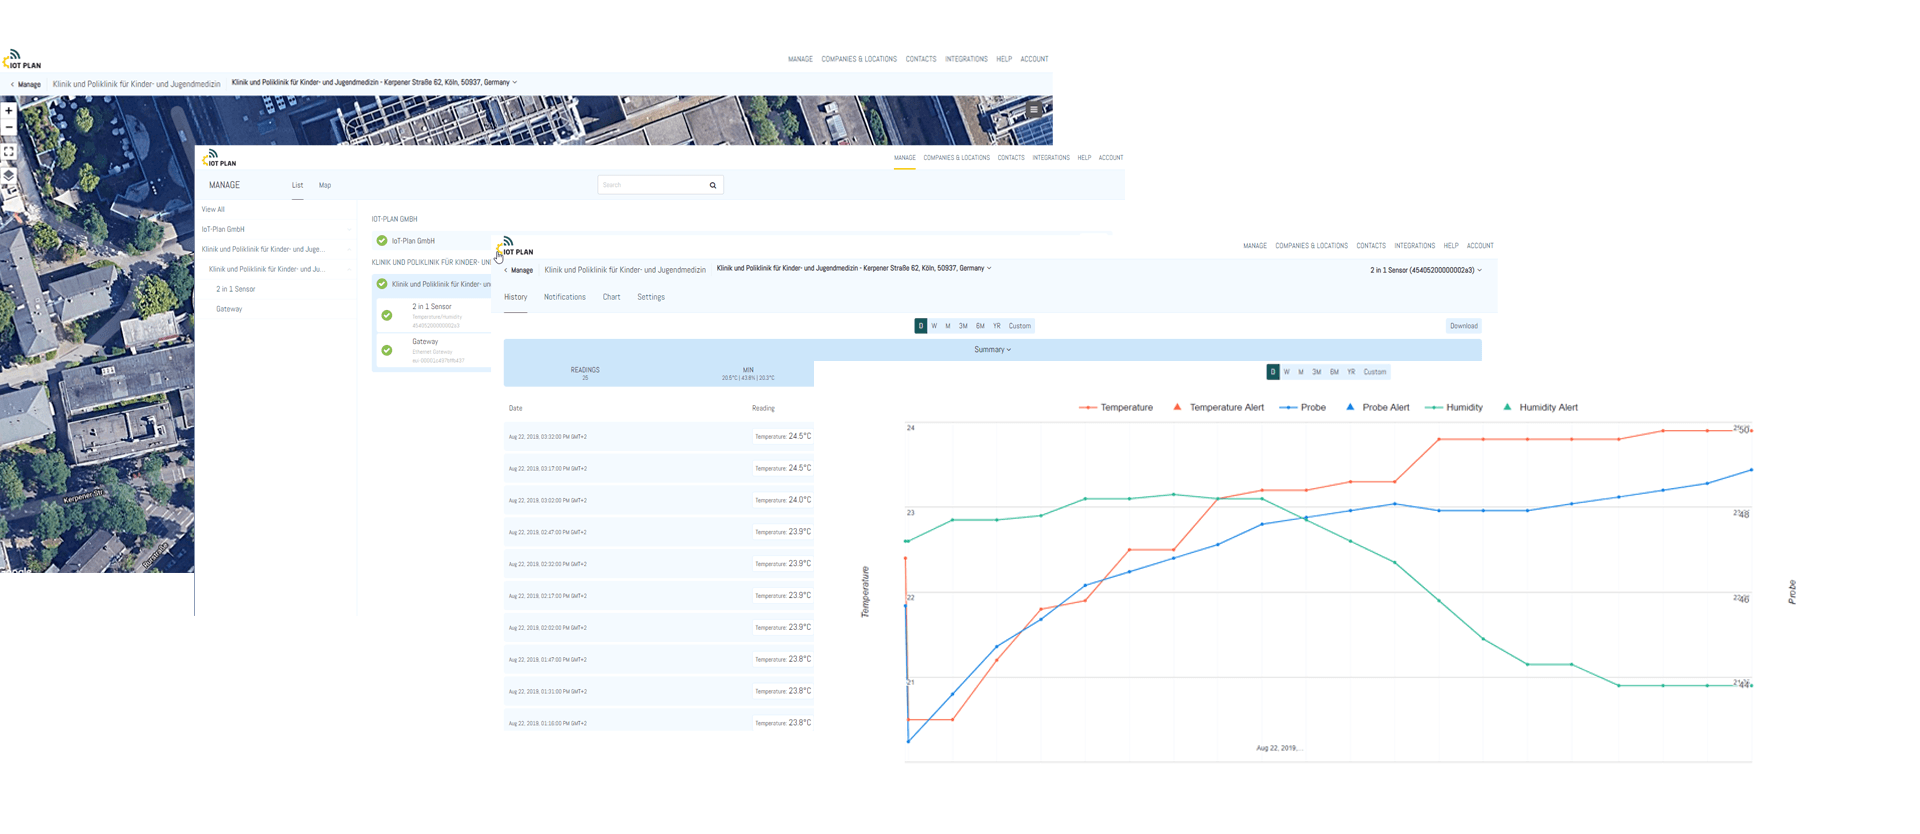This screenshot has width=1920, height=834.
Task: Click the IoT Plan logo in History window
Action: tap(515, 246)
